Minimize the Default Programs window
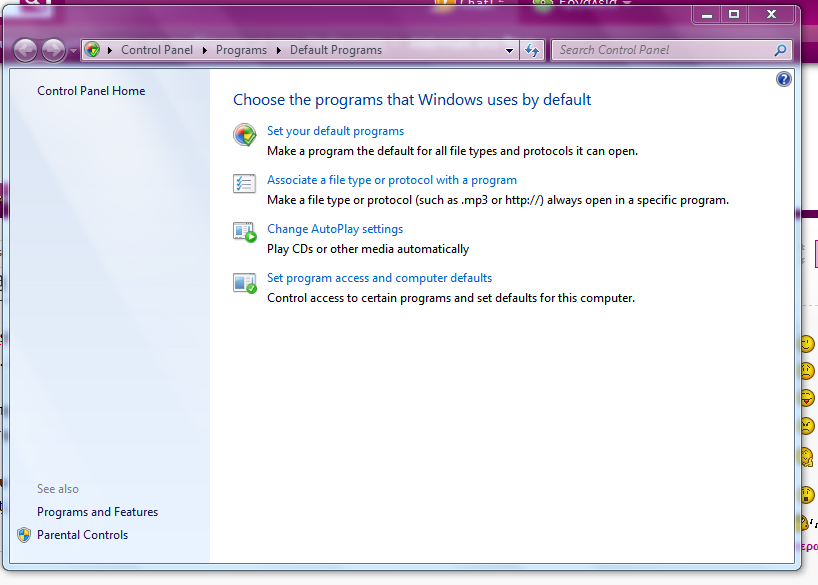 [x=707, y=15]
